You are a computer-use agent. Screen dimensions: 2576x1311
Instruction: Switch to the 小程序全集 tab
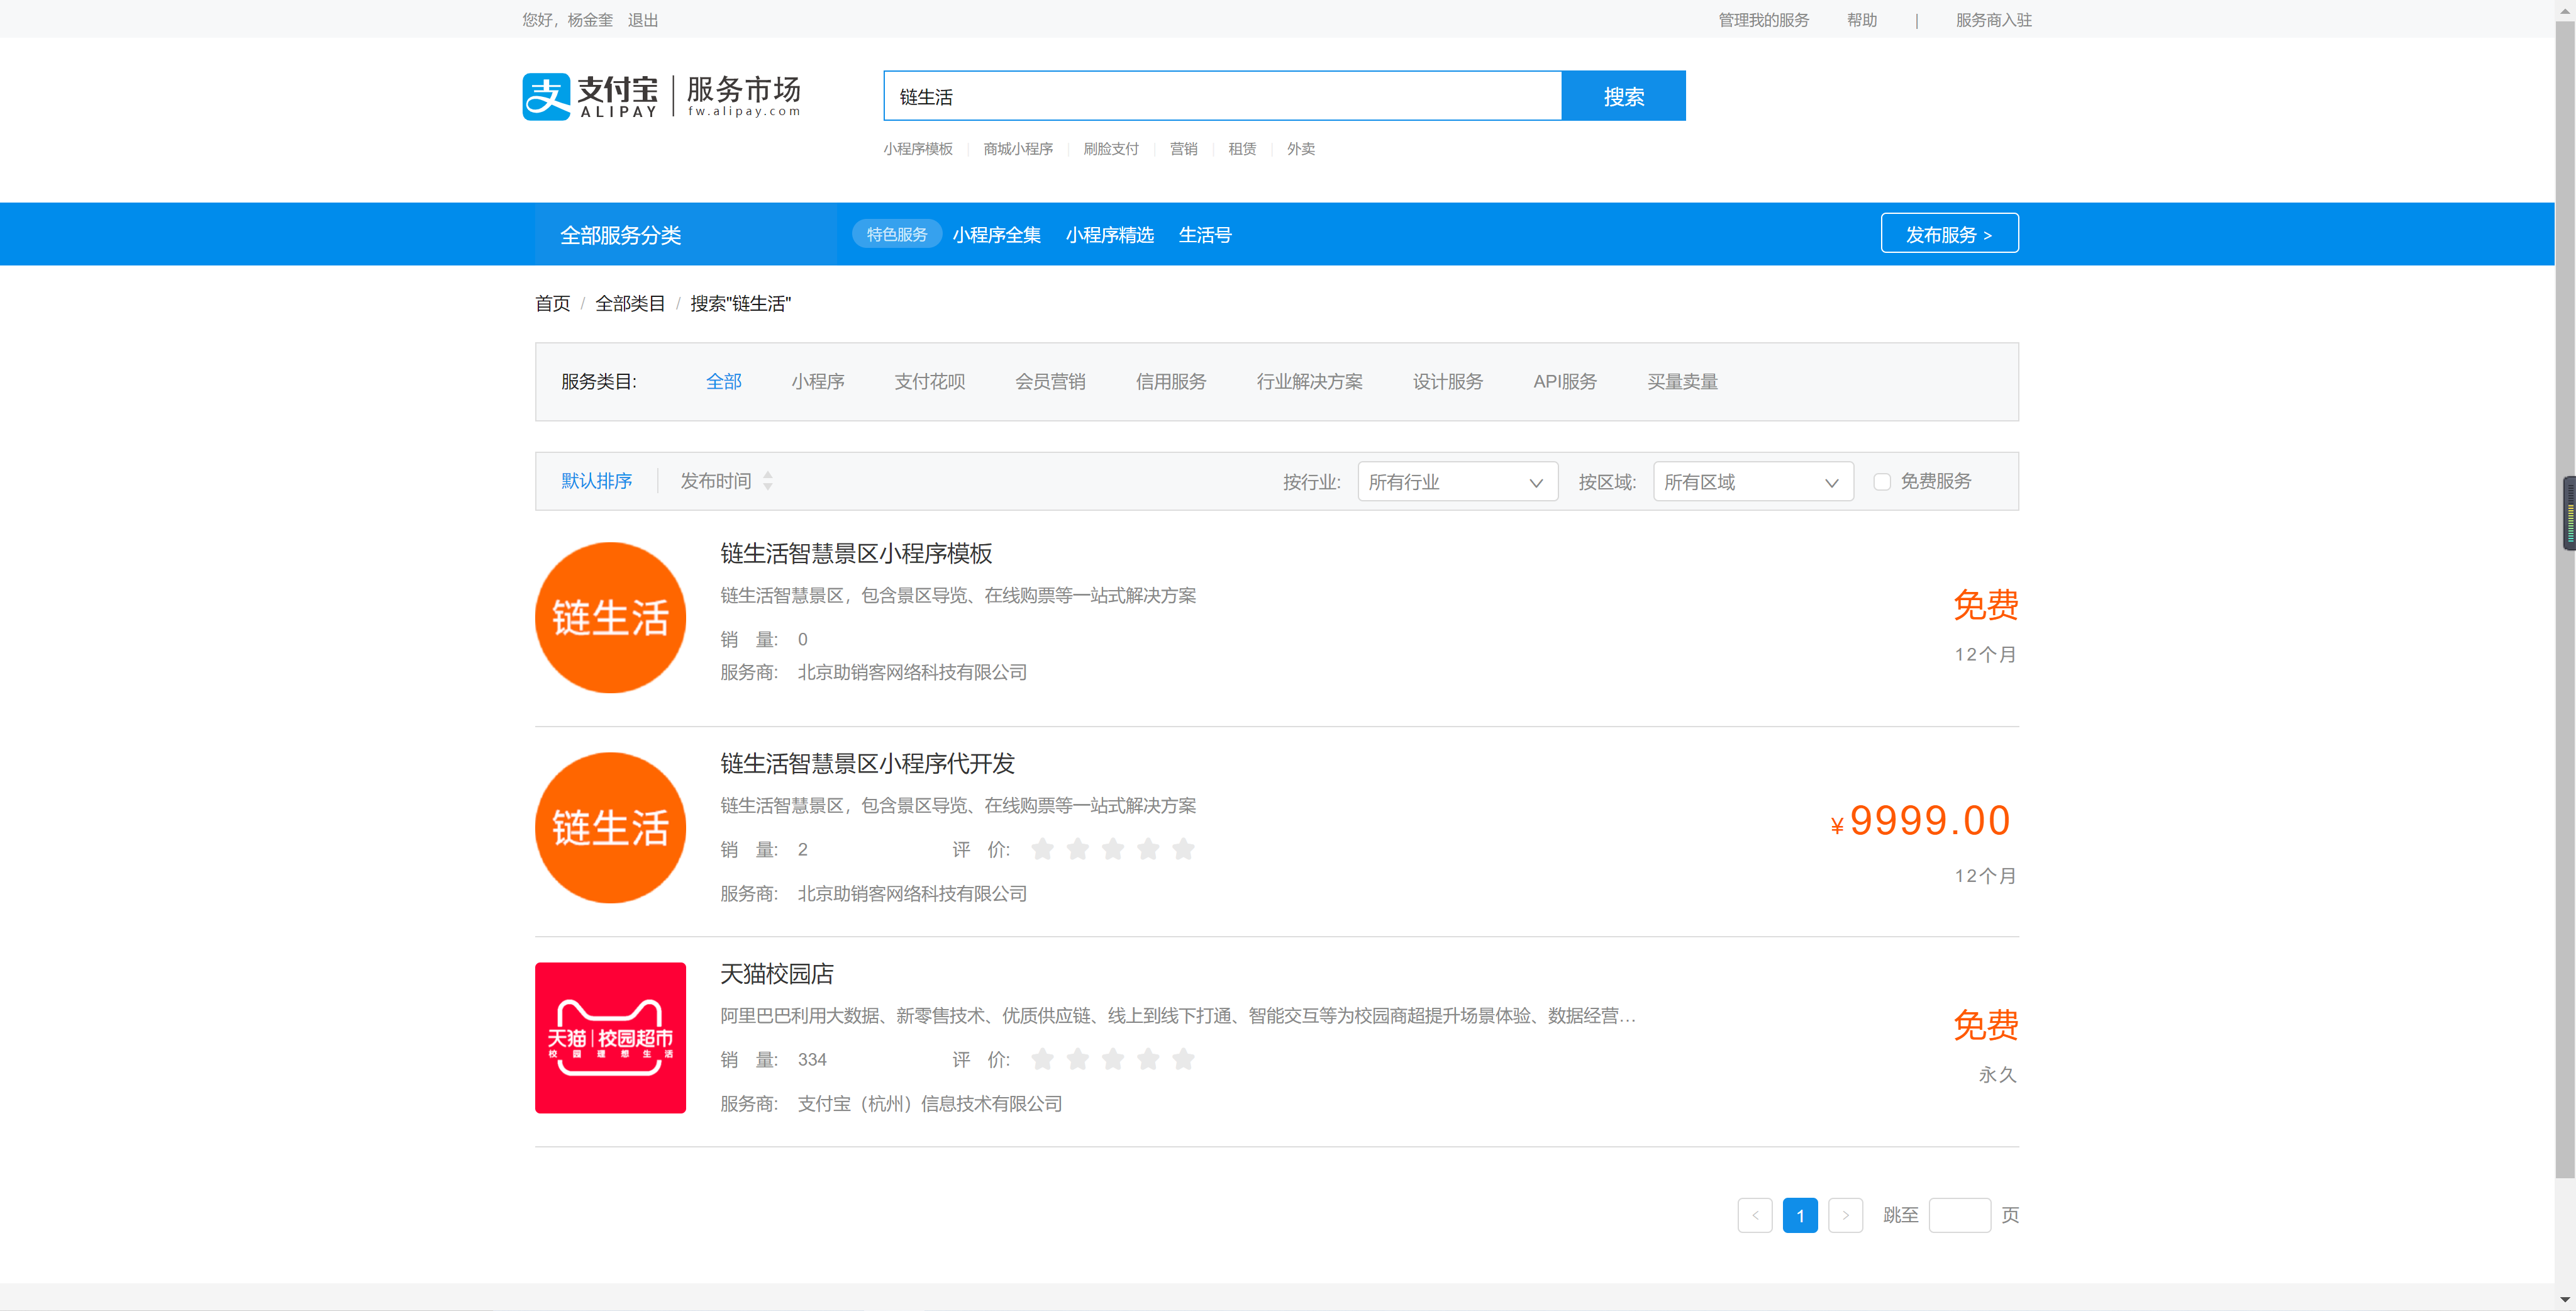[x=996, y=235]
